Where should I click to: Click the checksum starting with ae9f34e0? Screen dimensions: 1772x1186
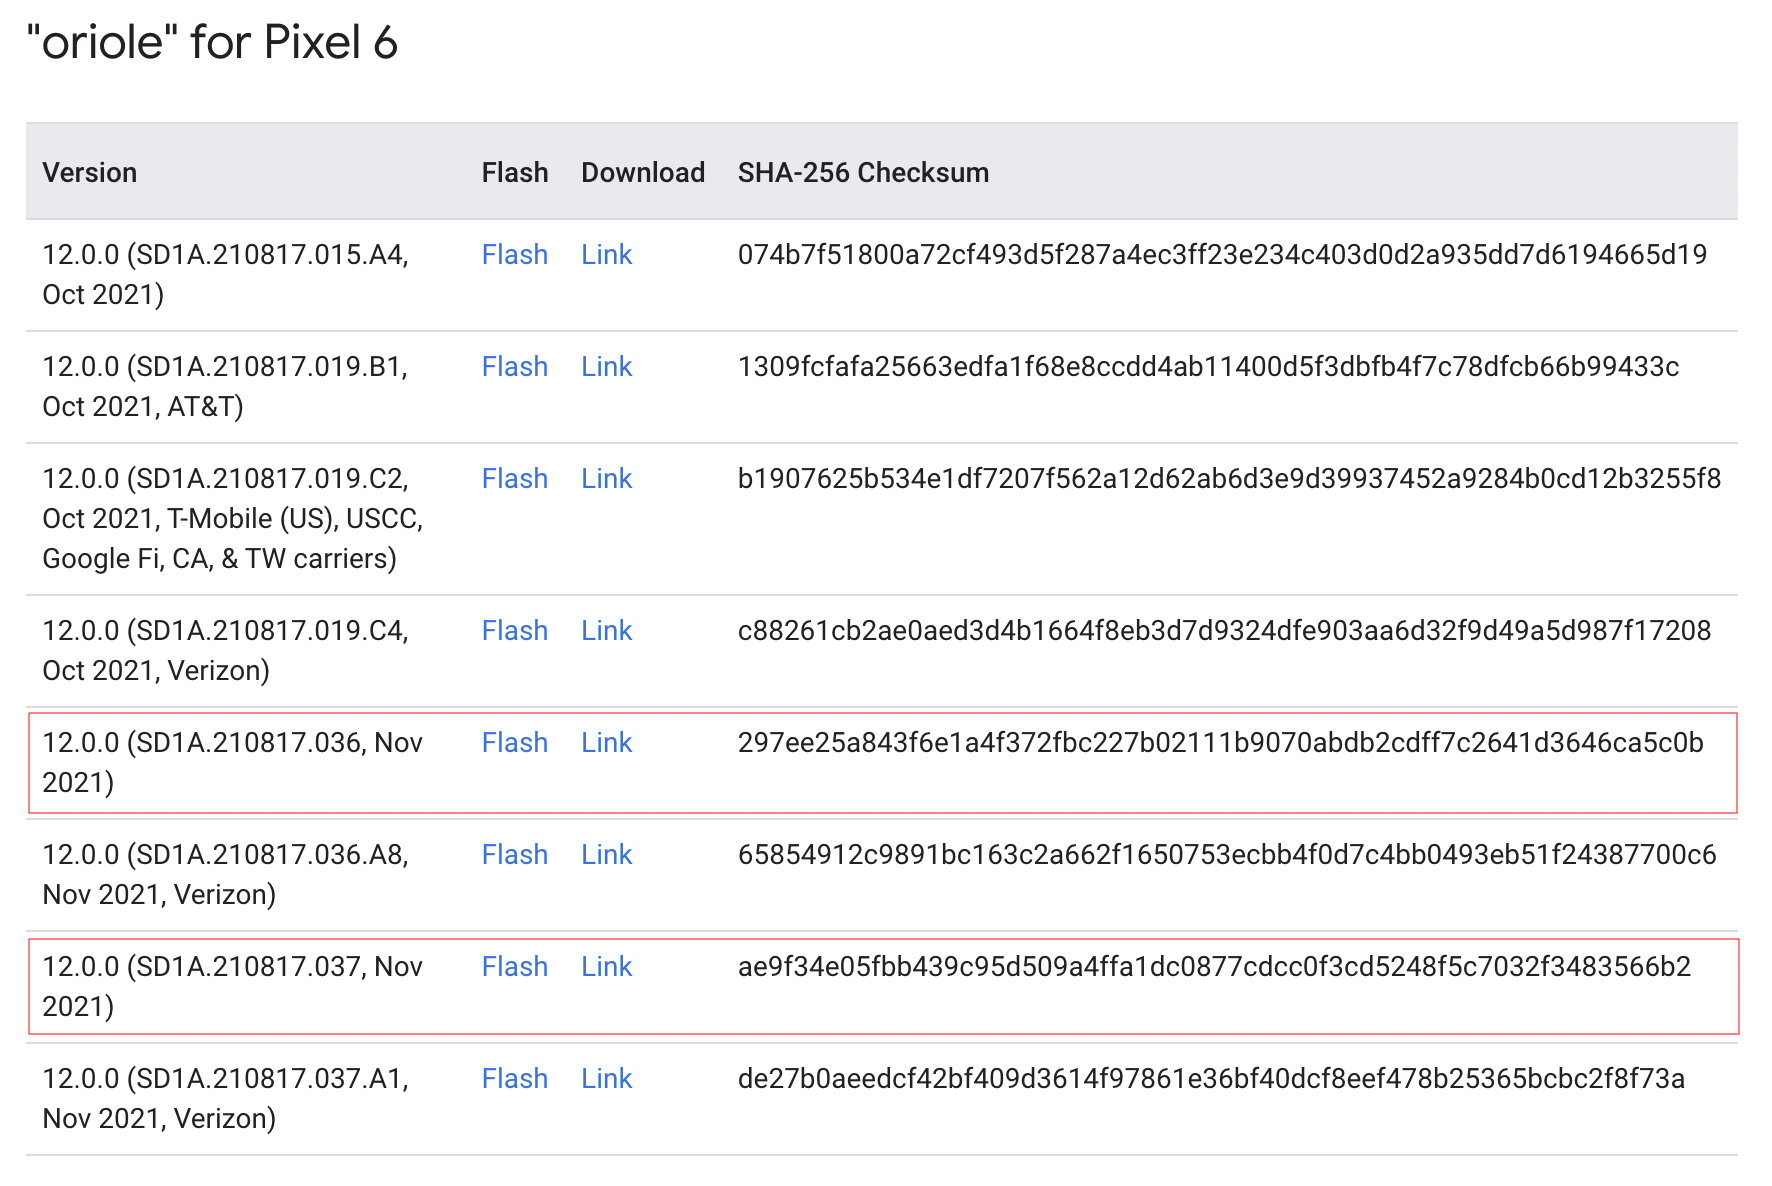coord(1214,967)
